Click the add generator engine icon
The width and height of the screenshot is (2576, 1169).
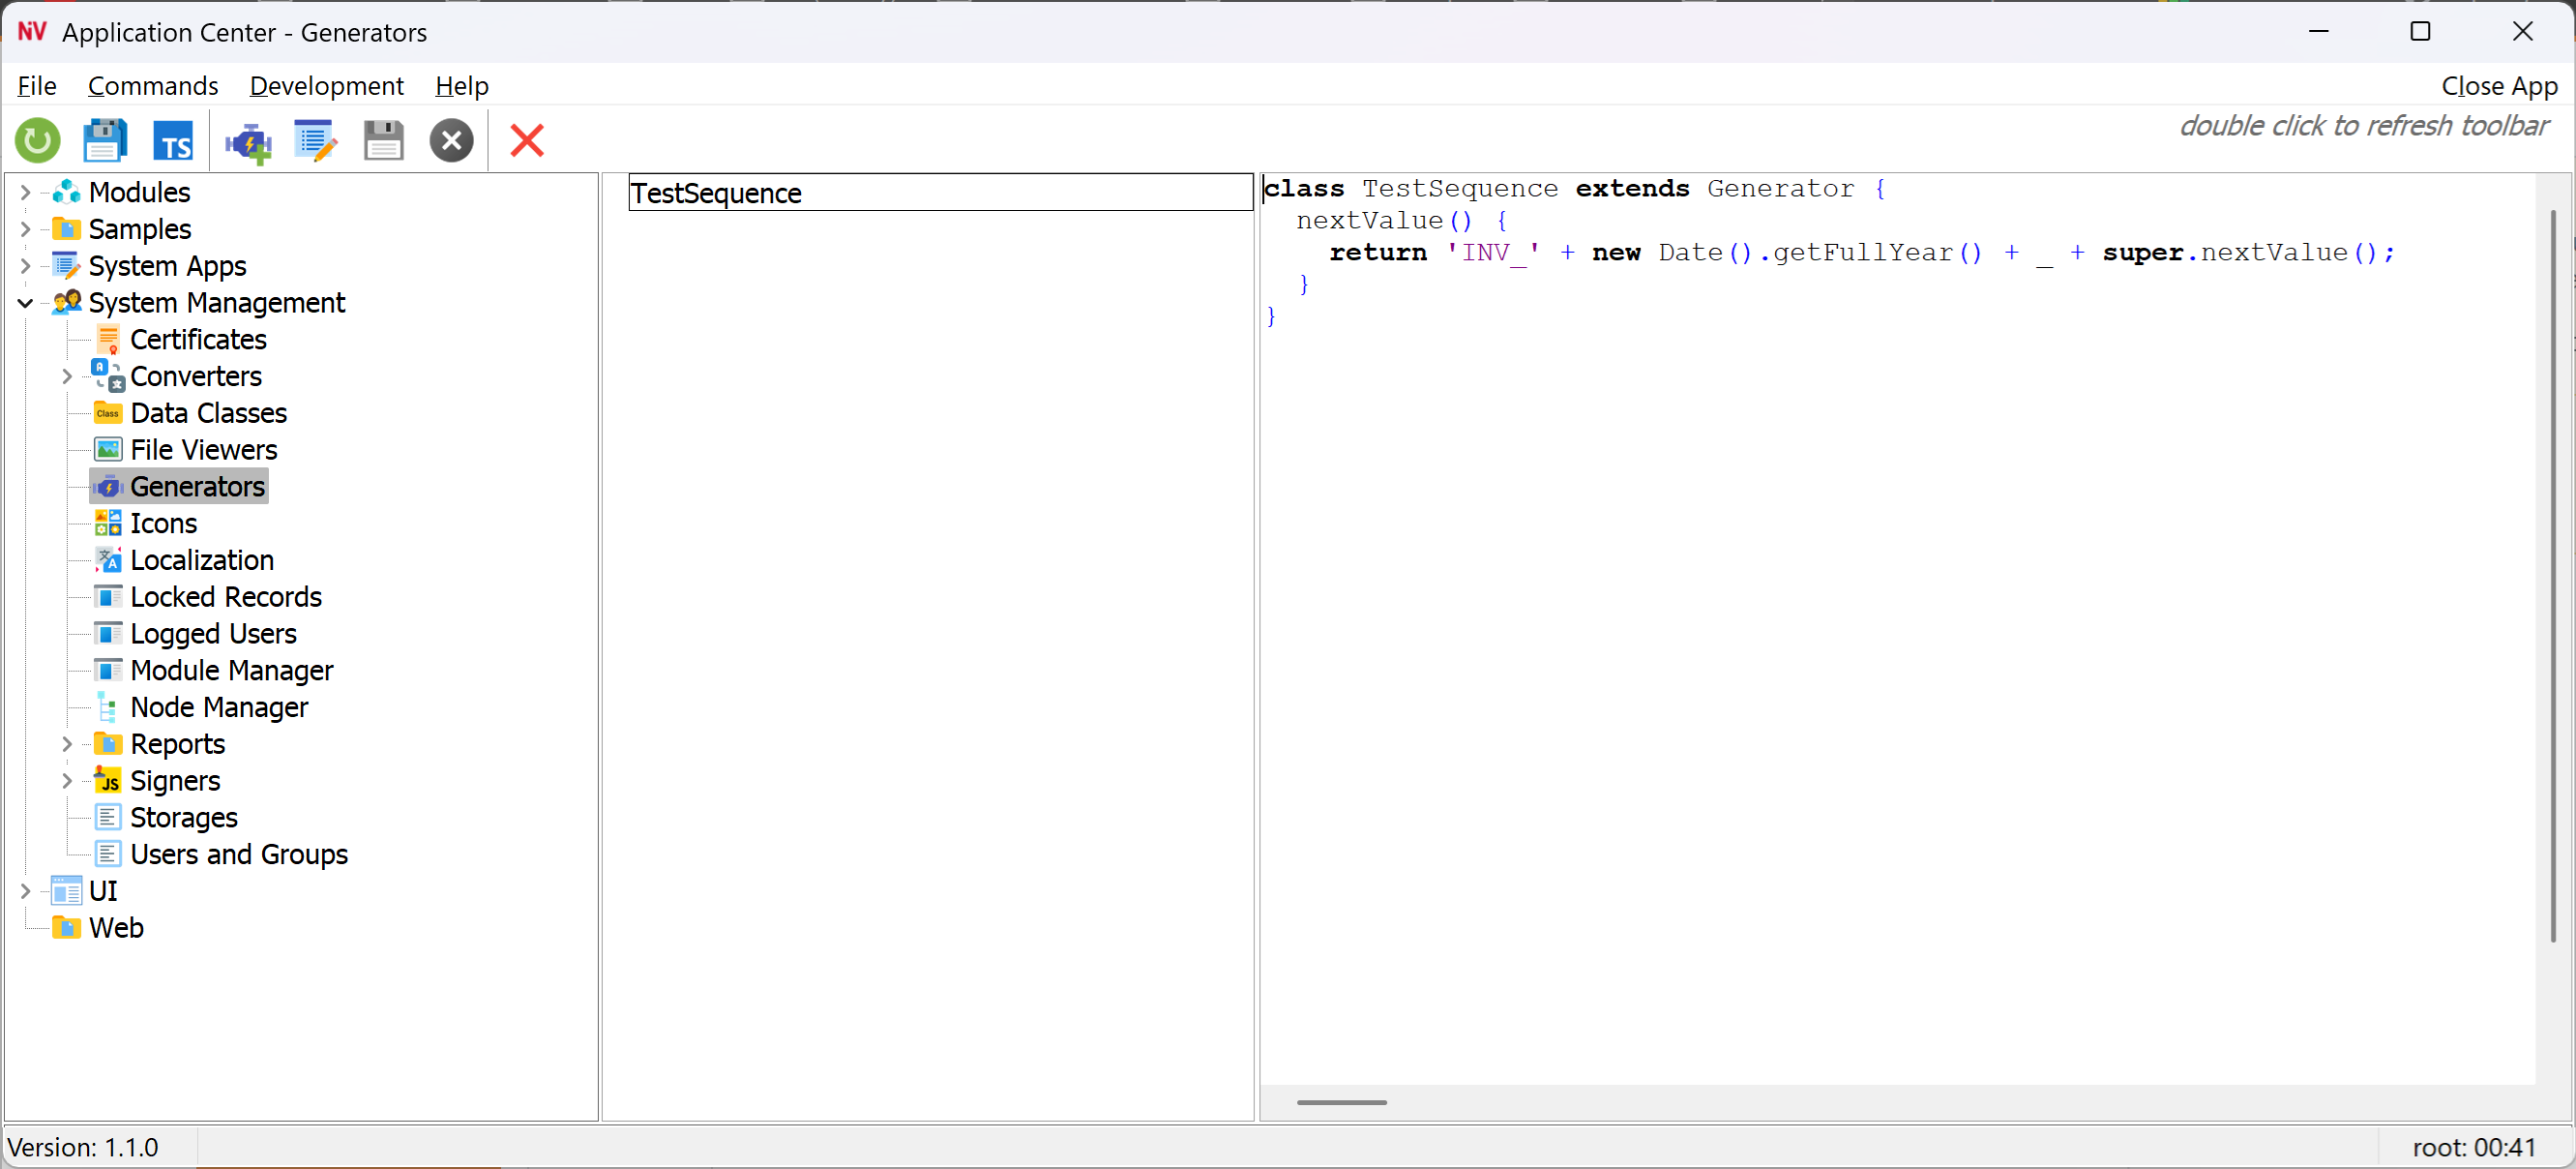point(248,141)
